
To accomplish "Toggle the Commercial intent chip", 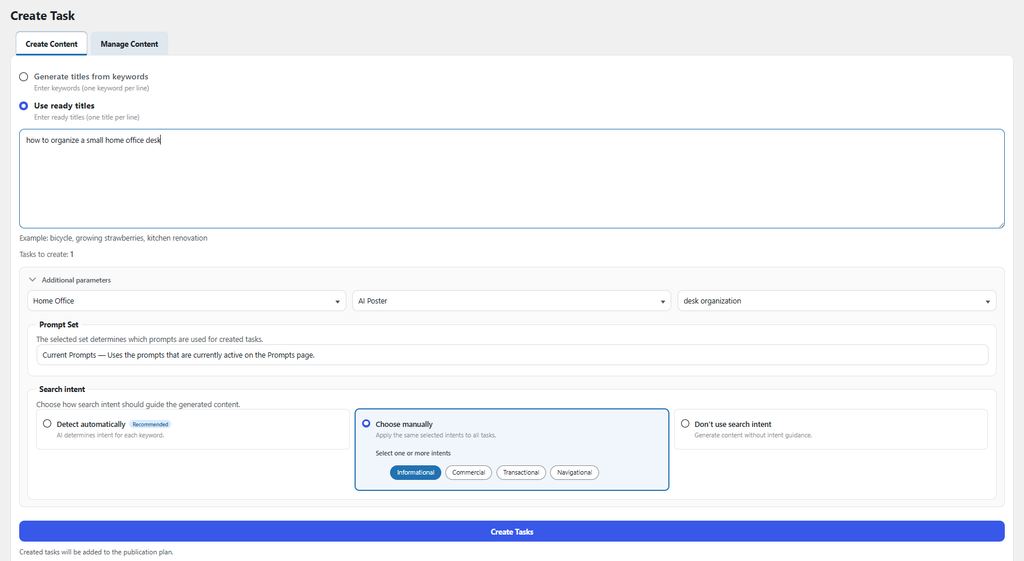I will [x=468, y=472].
